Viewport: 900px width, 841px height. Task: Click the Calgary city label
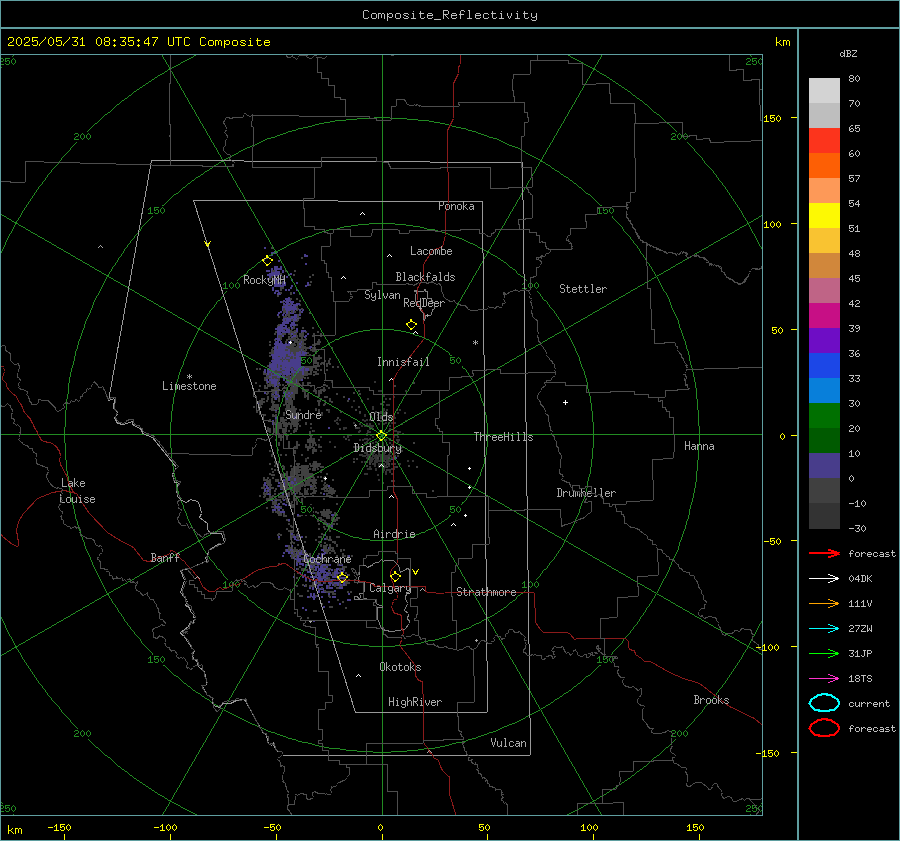tap(390, 588)
